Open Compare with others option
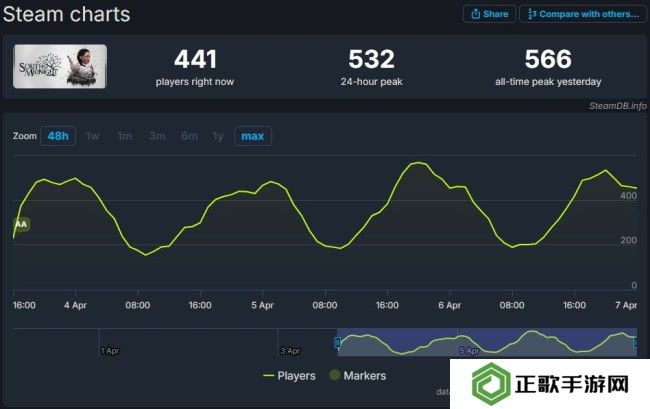 pyautogui.click(x=582, y=14)
